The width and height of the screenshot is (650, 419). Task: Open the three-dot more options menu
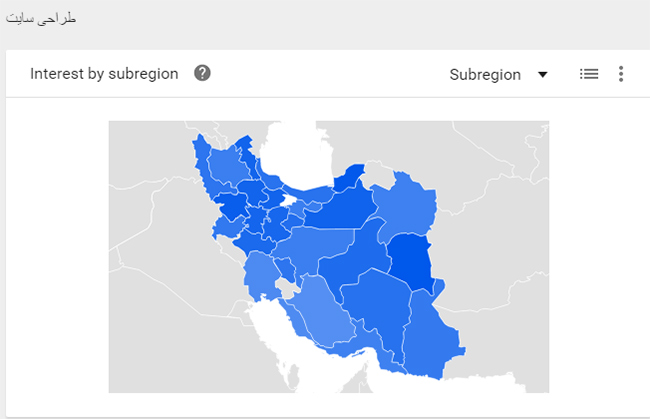coord(621,74)
